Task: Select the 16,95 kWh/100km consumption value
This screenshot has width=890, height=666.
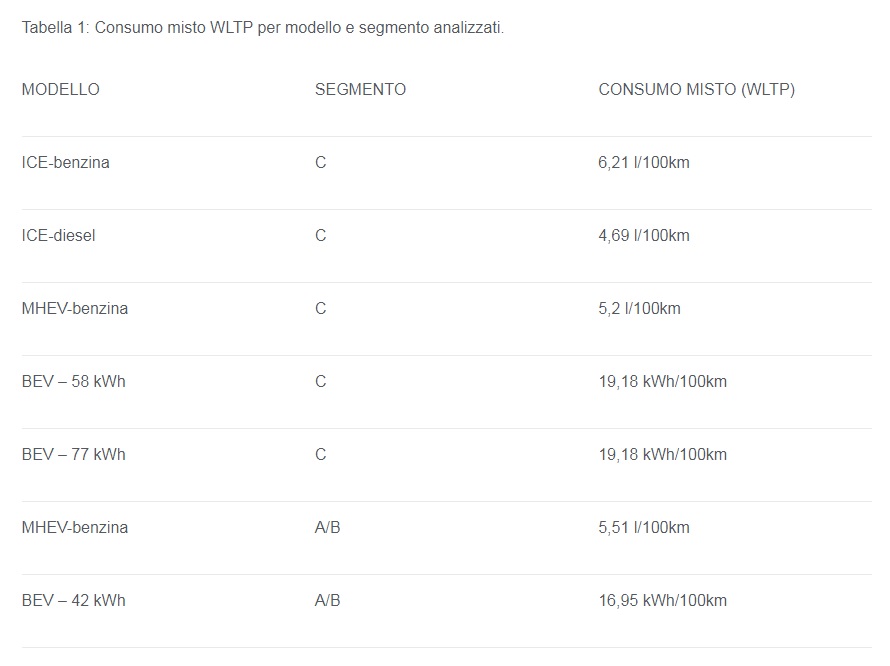Action: [x=662, y=601]
